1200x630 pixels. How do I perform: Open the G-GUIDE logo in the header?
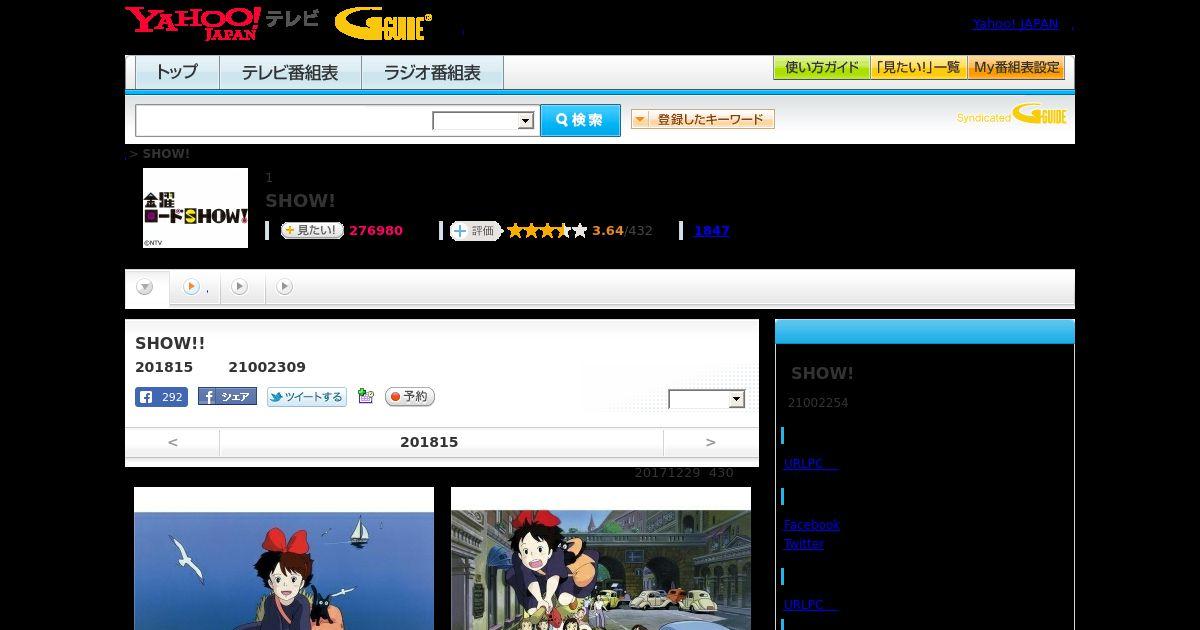383,24
